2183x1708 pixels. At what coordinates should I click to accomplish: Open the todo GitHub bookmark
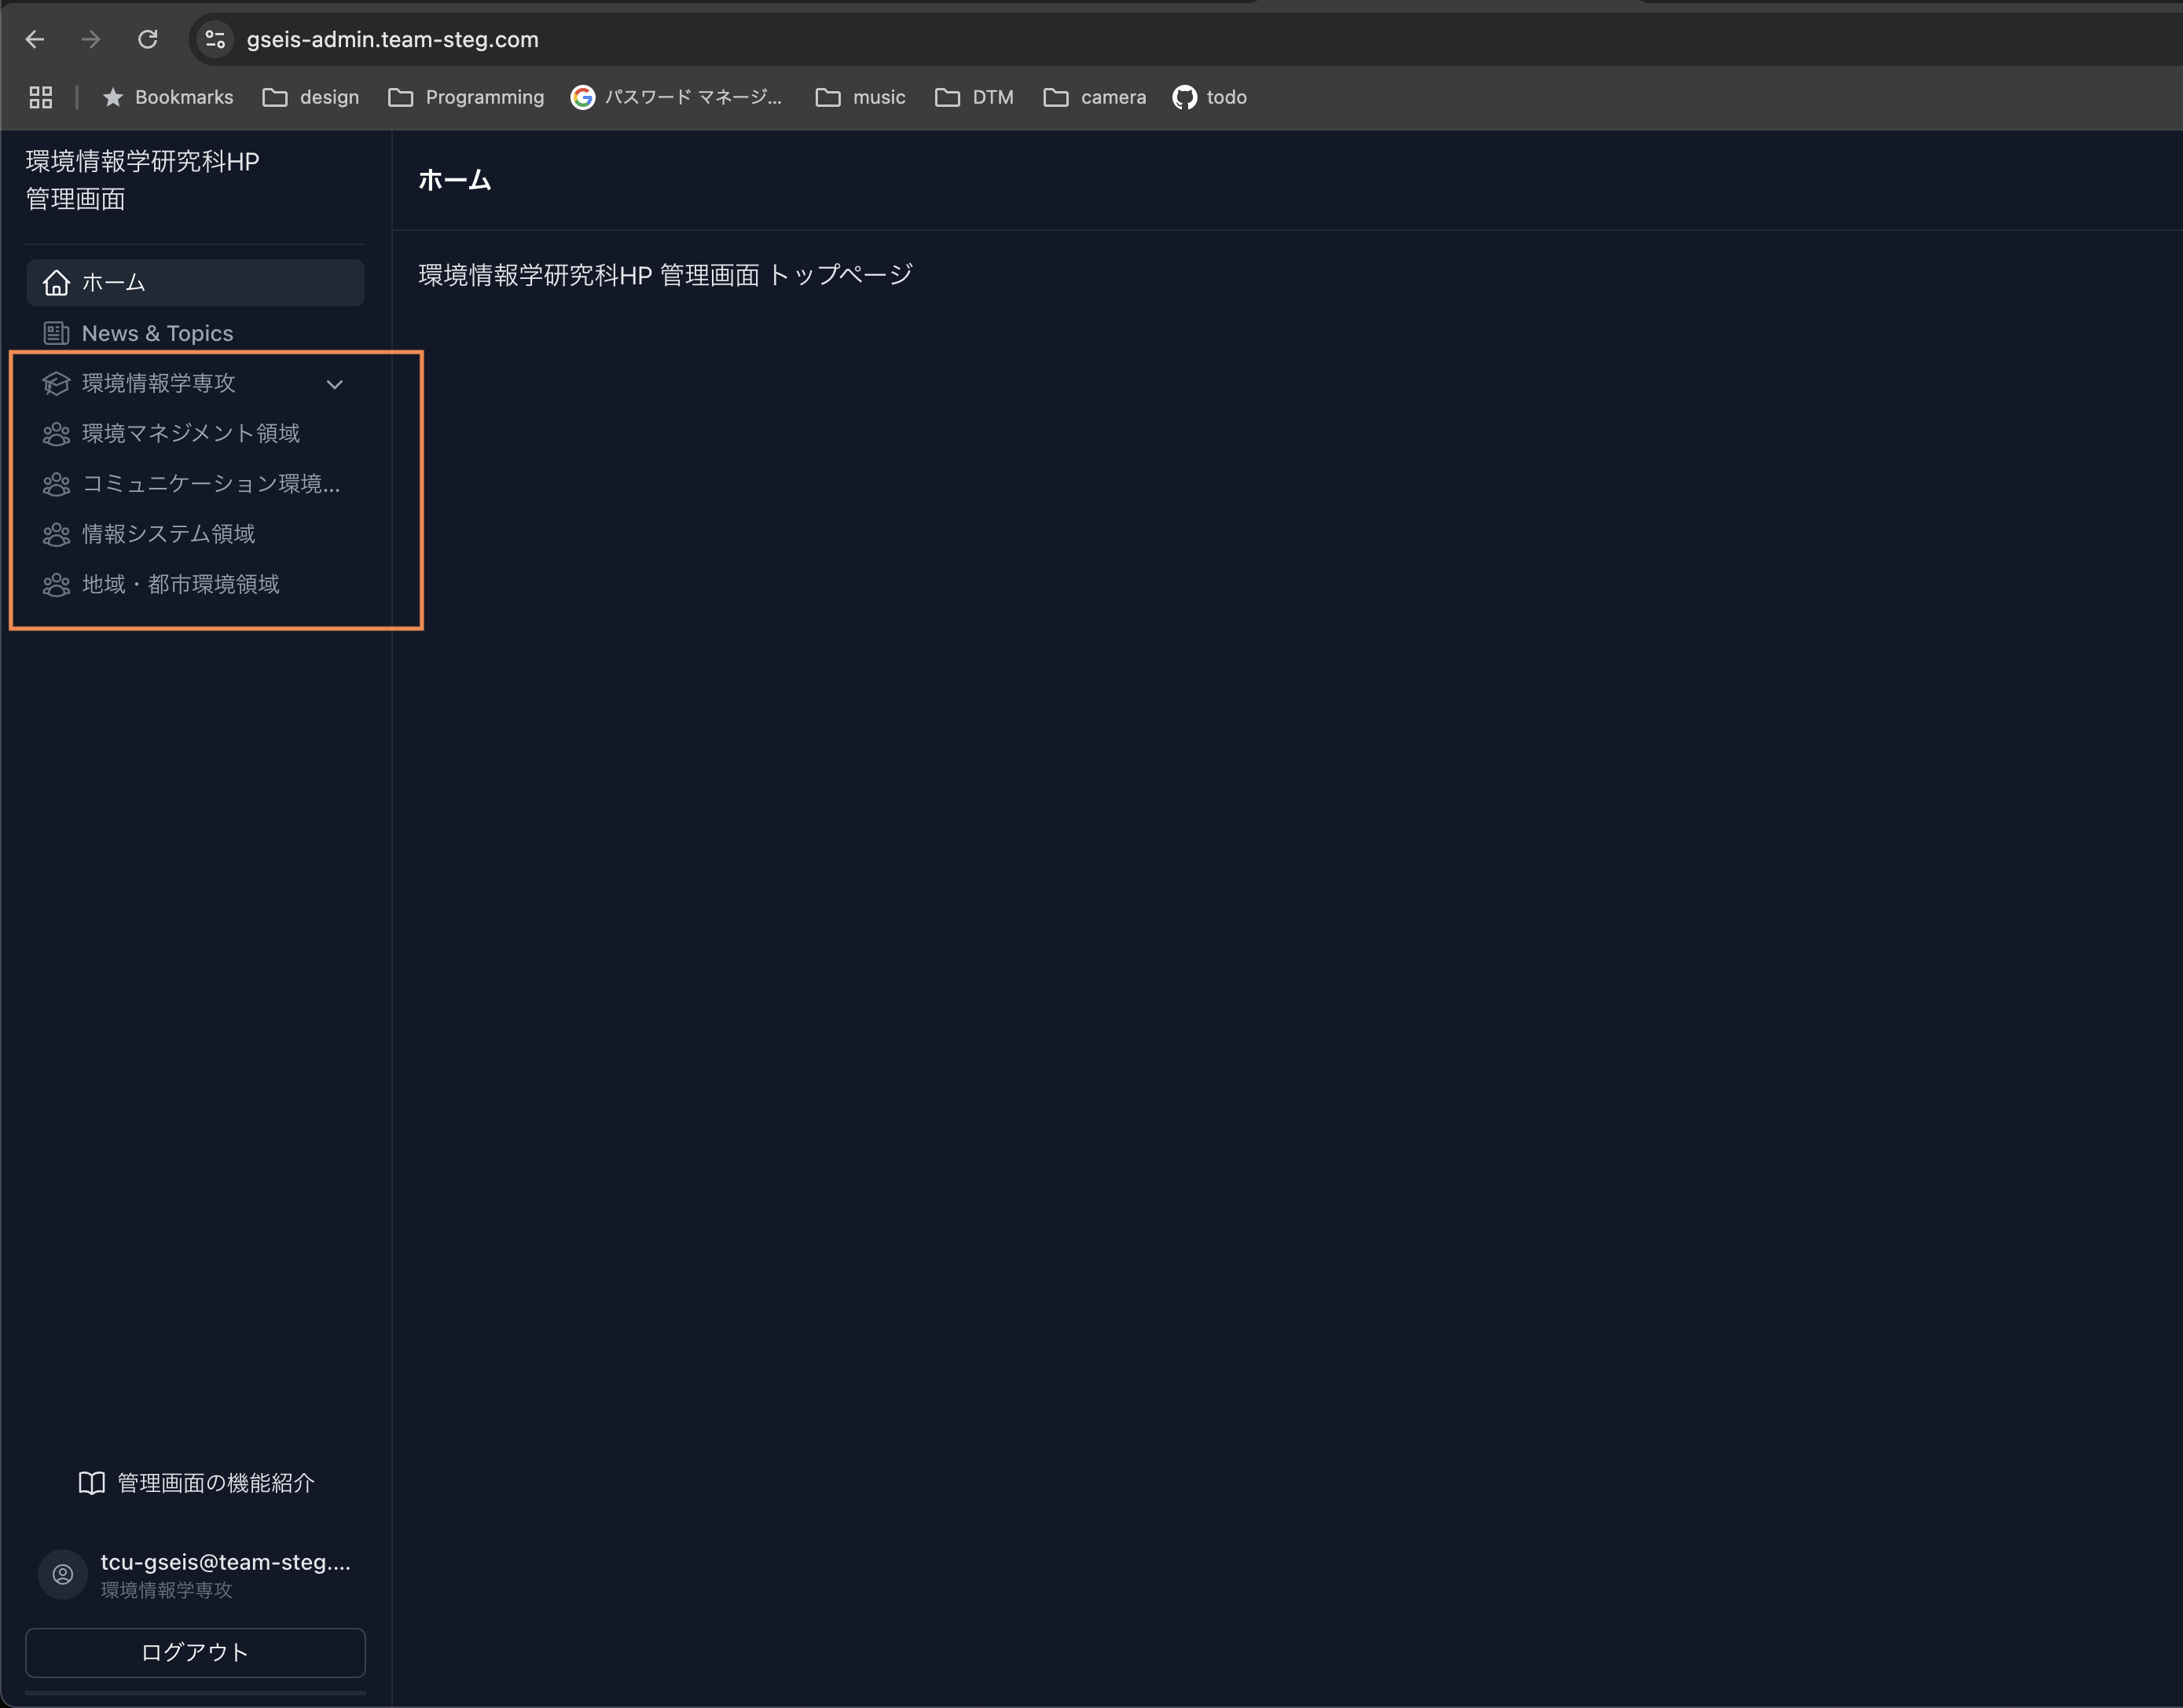[1210, 97]
